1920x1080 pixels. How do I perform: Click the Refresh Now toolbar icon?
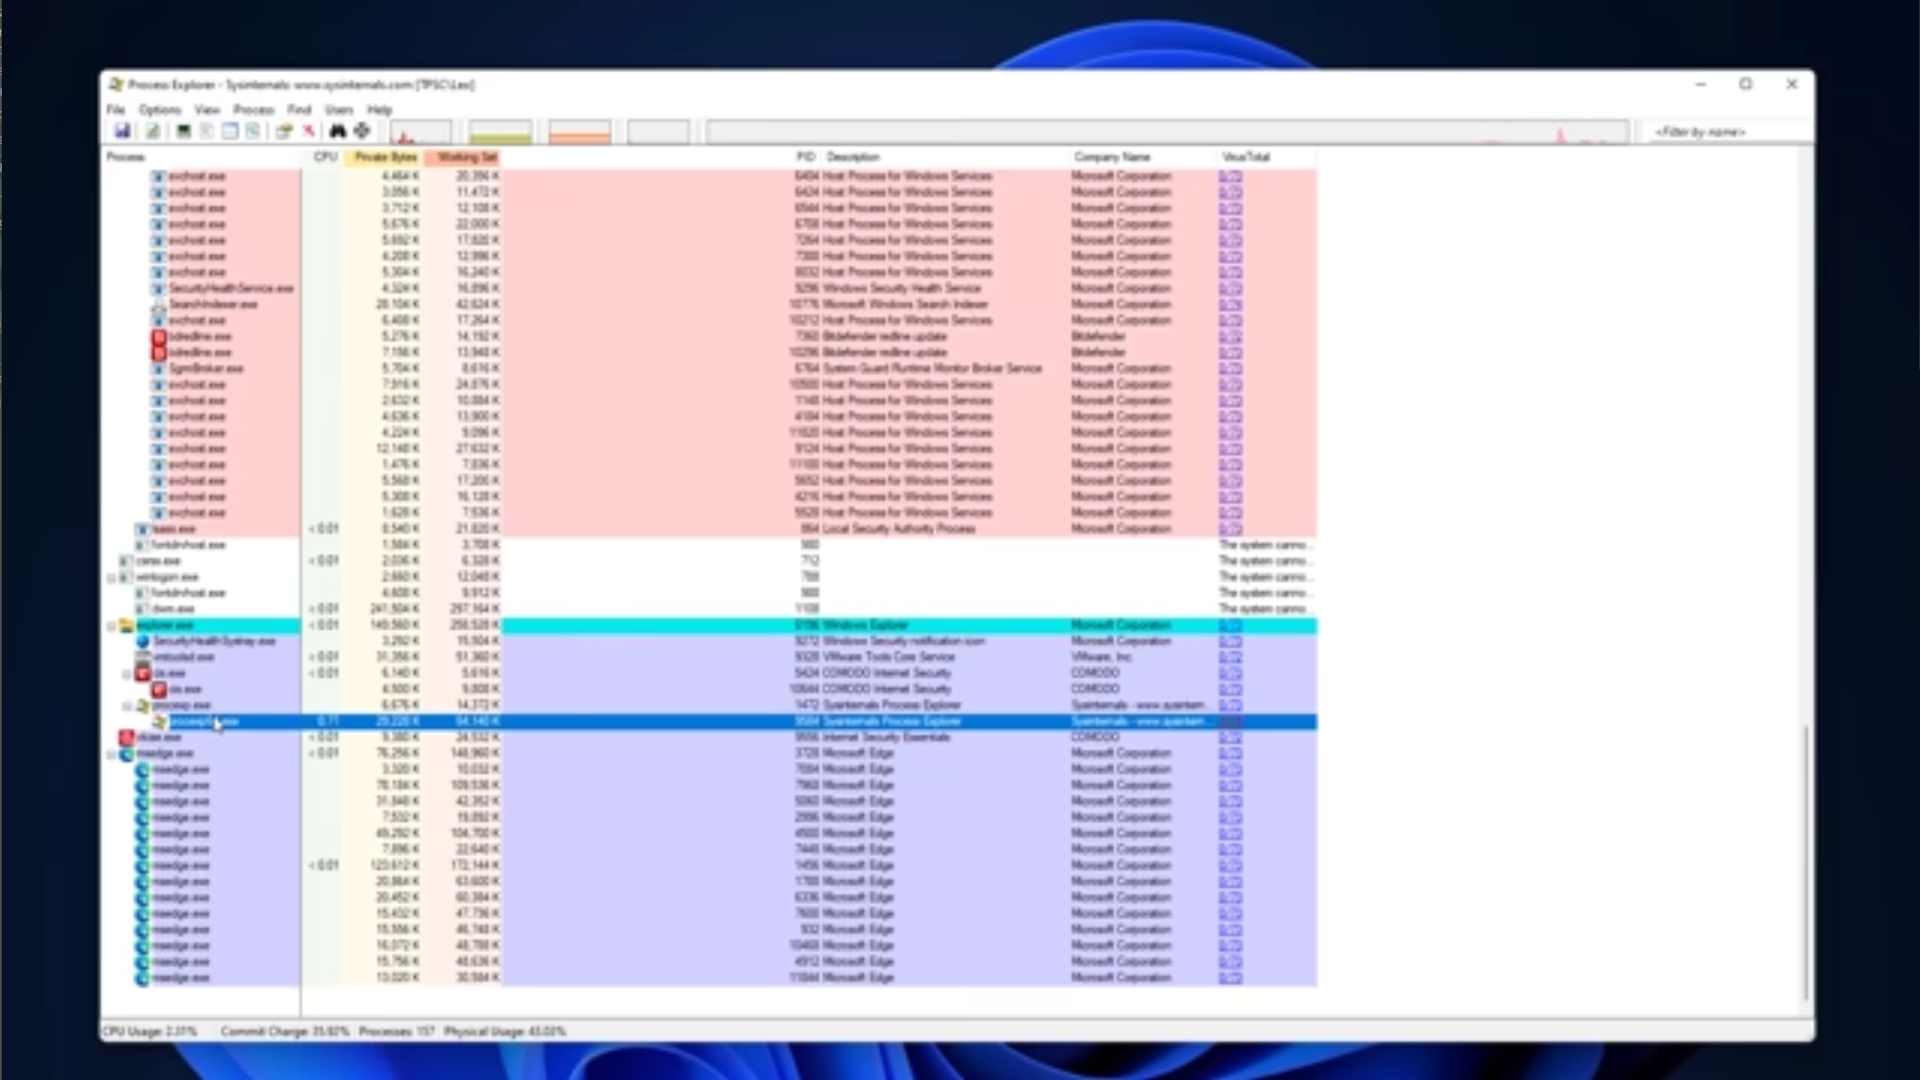point(152,131)
